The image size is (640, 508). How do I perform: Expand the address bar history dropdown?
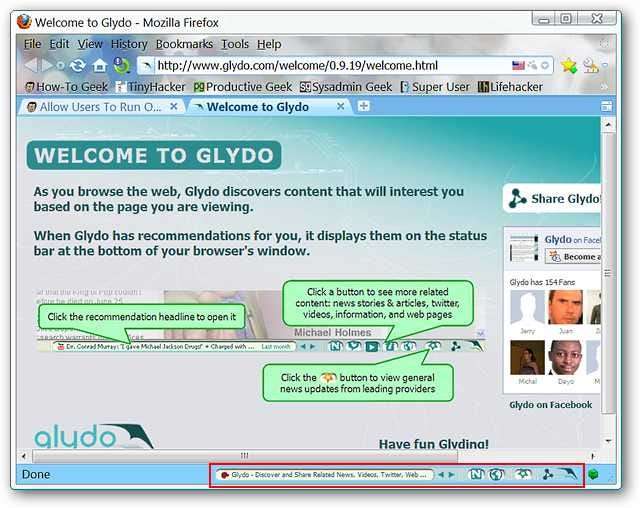coord(545,65)
